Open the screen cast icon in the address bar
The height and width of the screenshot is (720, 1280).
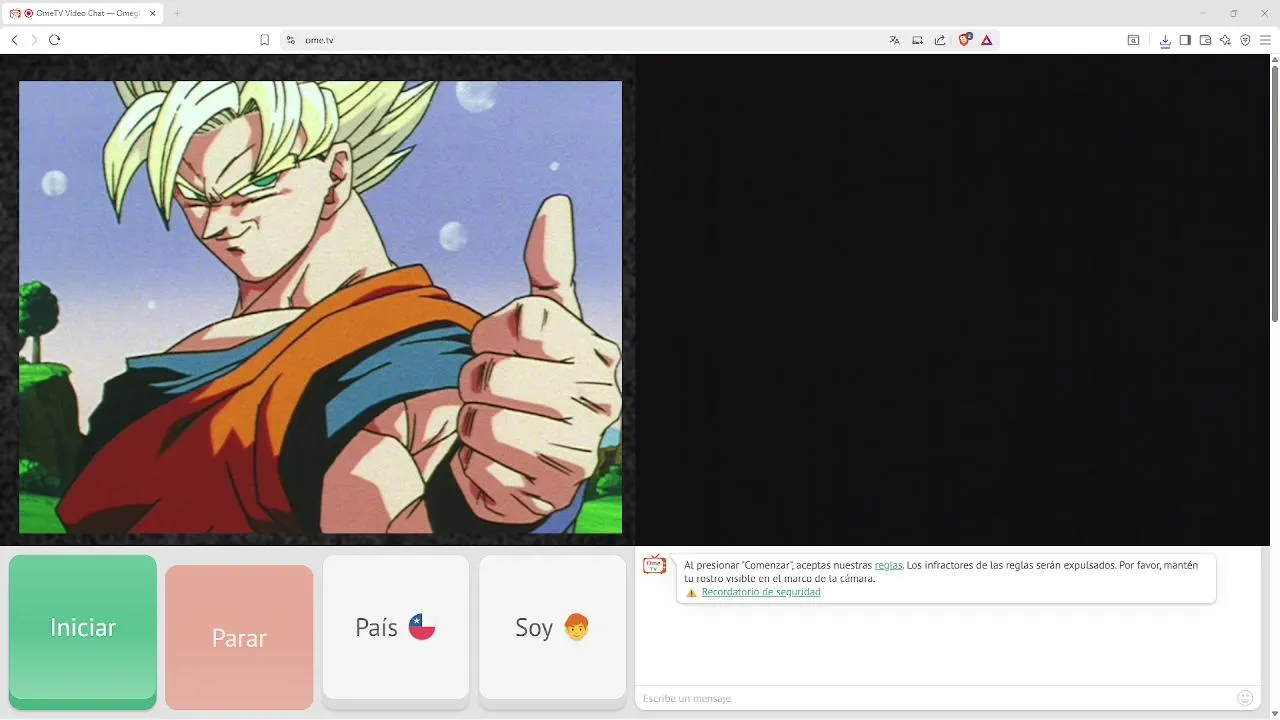(917, 40)
